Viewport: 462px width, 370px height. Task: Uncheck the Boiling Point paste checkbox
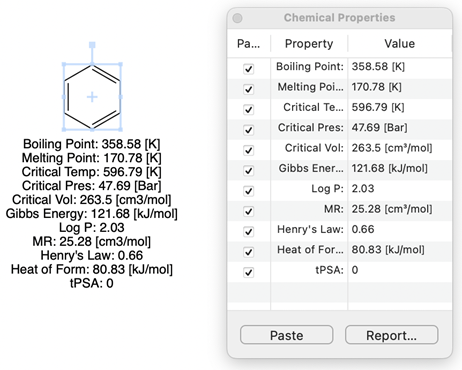tap(248, 69)
